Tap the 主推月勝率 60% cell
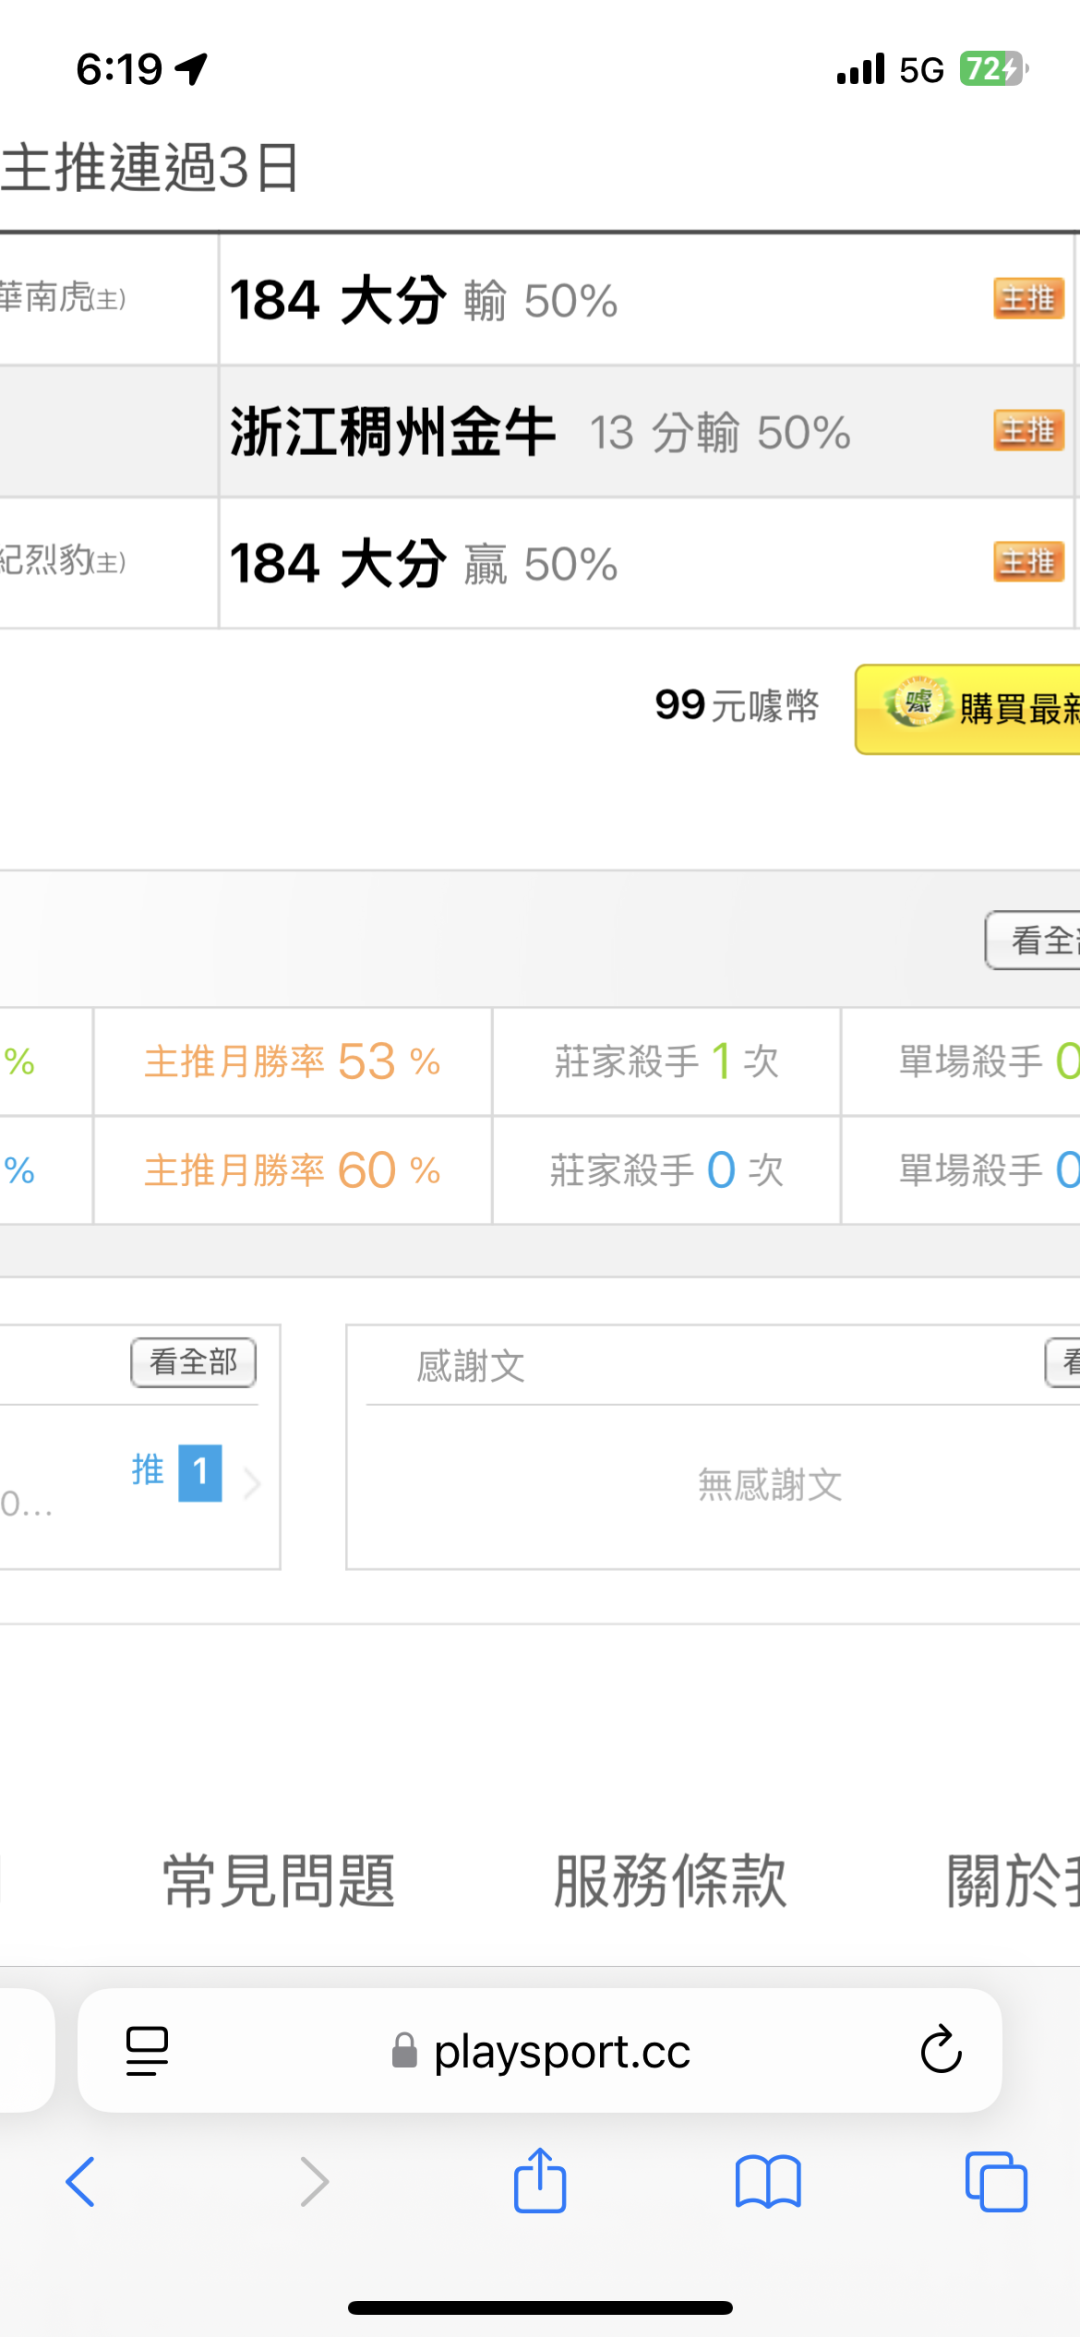This screenshot has height=2337, width=1080. pyautogui.click(x=292, y=1170)
